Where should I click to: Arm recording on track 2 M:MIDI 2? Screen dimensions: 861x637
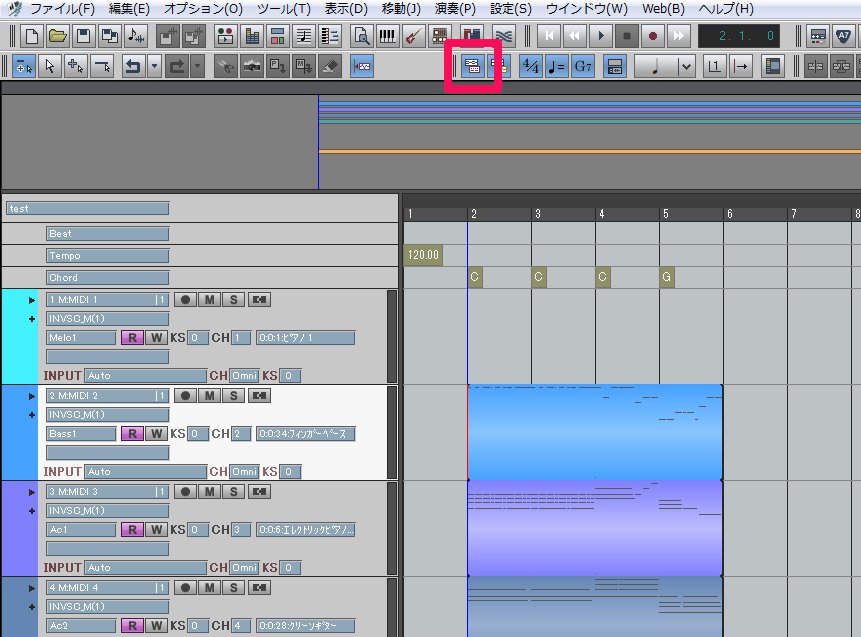pyautogui.click(x=186, y=396)
